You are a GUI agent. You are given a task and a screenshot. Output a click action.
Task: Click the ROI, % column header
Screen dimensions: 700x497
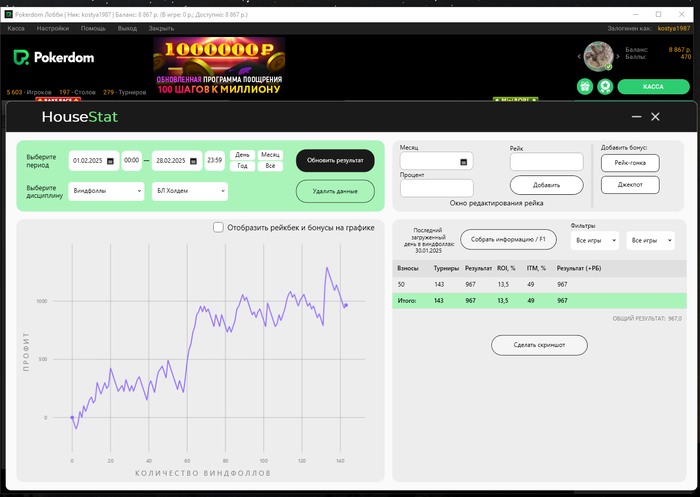coord(506,268)
